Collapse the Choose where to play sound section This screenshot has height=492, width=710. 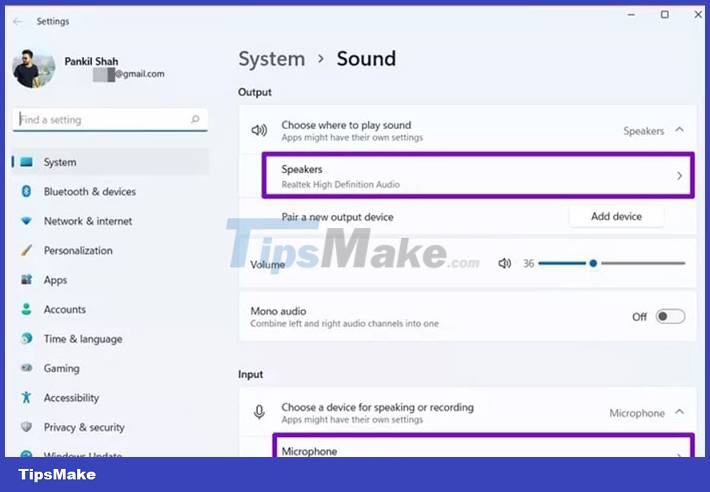pos(679,130)
